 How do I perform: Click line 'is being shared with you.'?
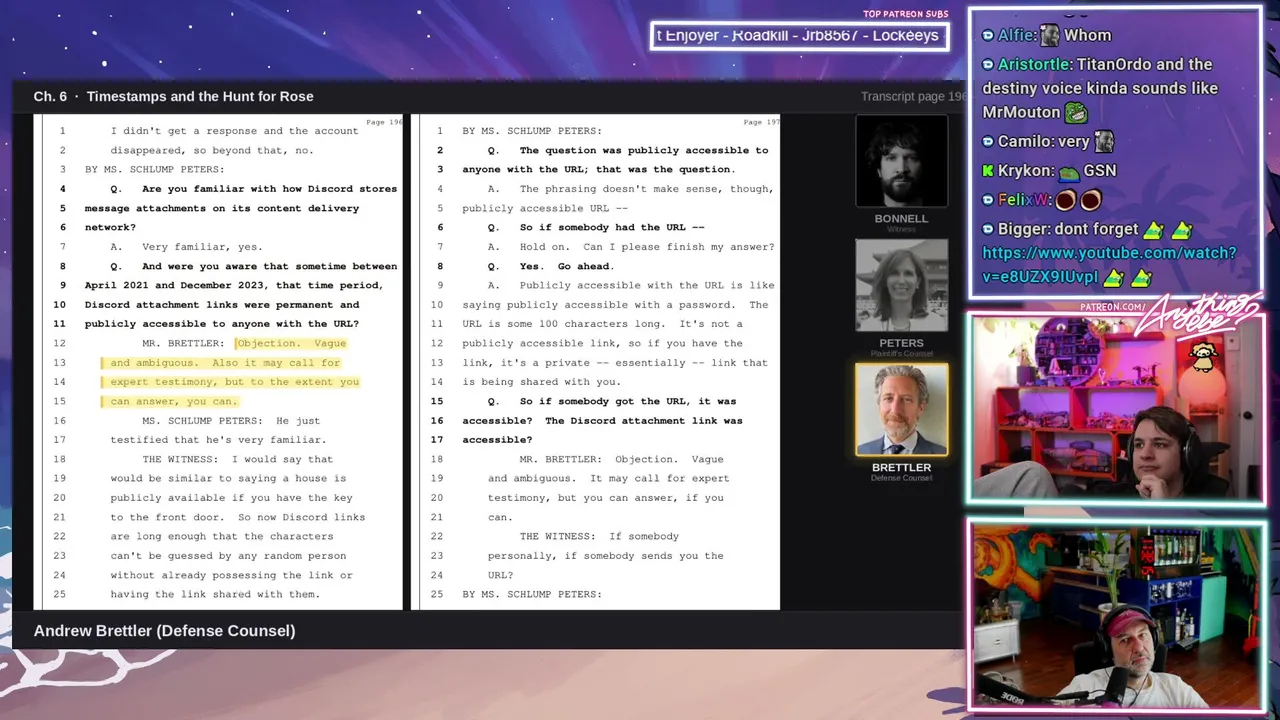coord(542,381)
